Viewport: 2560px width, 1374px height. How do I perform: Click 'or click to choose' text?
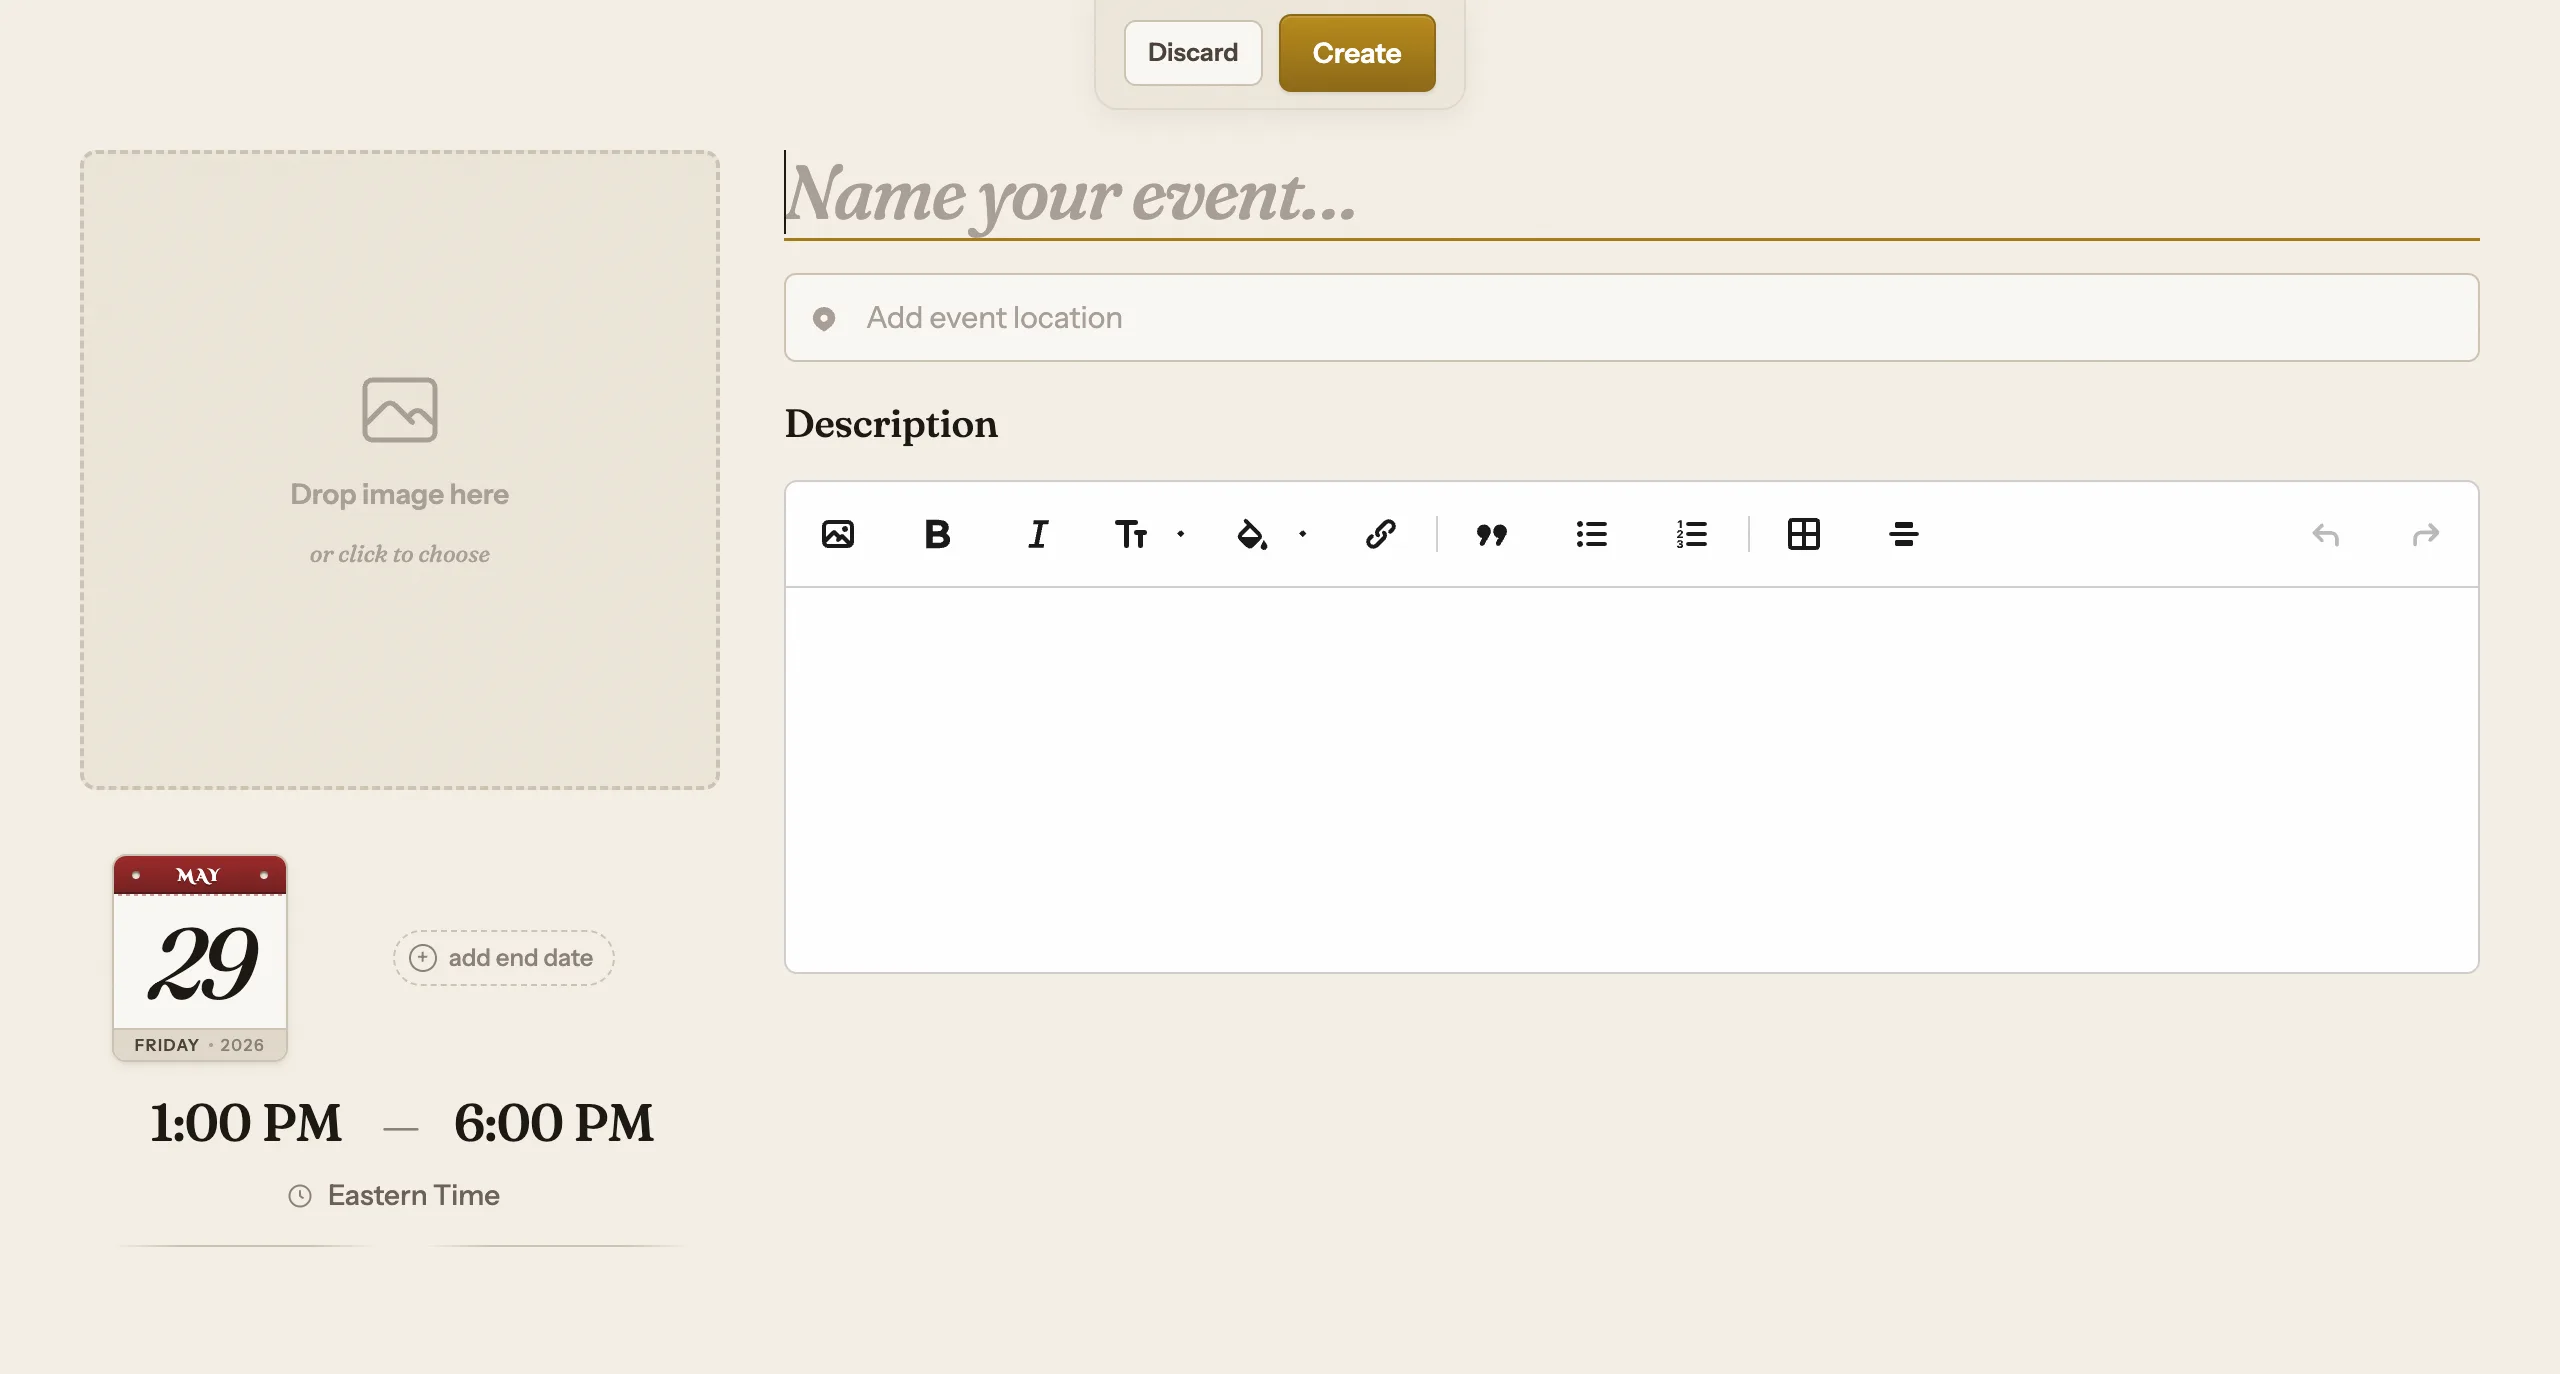pos(399,554)
